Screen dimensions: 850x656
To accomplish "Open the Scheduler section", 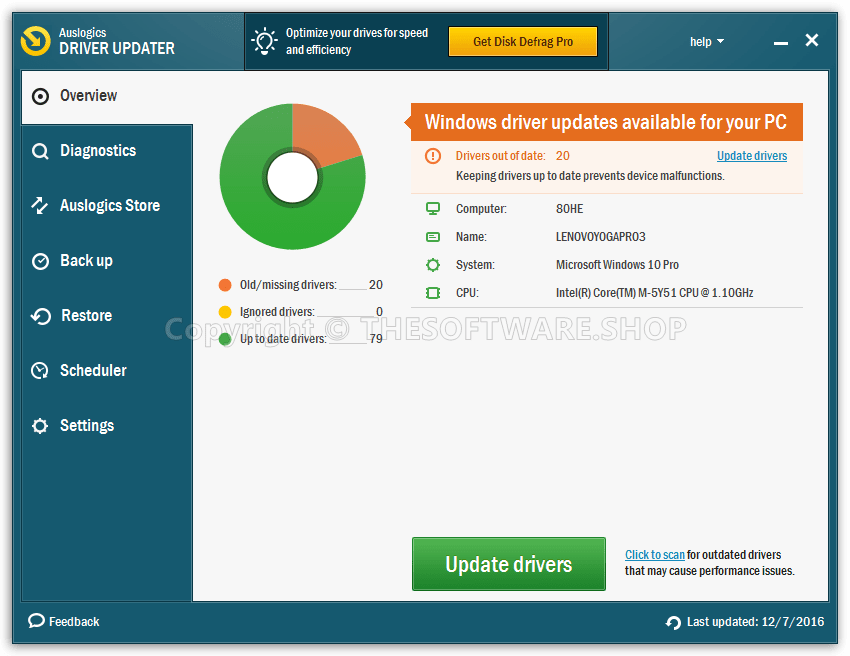I will click(x=107, y=371).
